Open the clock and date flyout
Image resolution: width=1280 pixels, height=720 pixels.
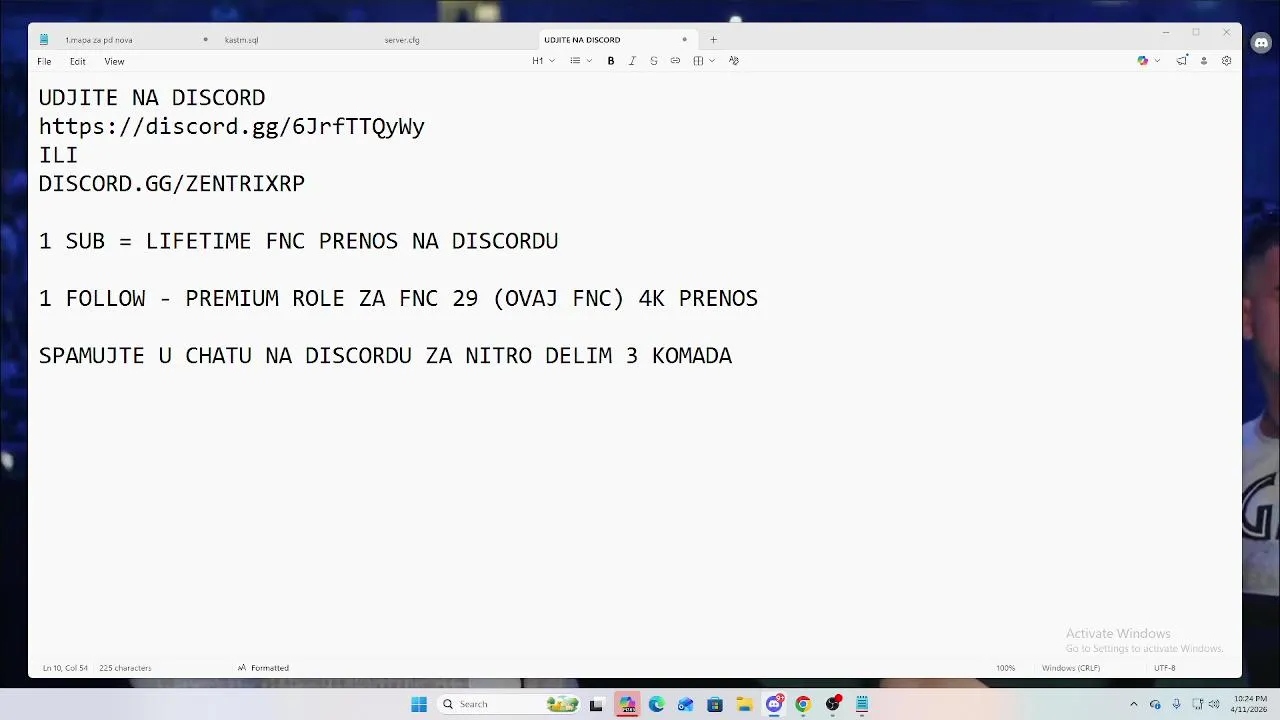tap(1250, 704)
